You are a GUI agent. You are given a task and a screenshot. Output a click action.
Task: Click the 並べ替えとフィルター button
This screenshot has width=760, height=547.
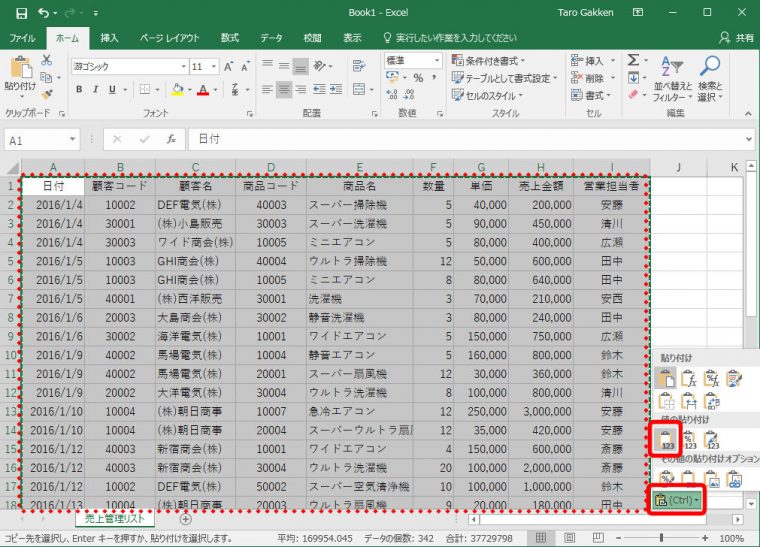coord(672,78)
